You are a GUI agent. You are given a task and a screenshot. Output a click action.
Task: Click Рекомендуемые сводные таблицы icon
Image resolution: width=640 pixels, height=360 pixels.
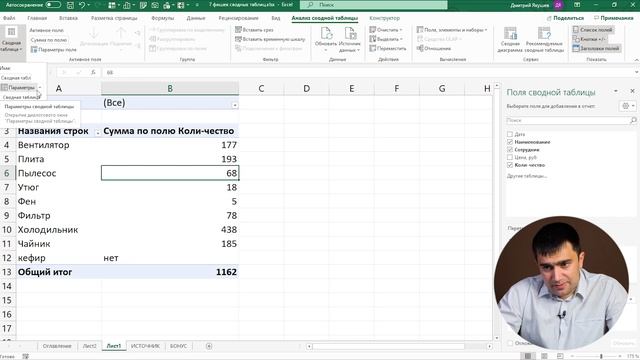click(x=544, y=33)
